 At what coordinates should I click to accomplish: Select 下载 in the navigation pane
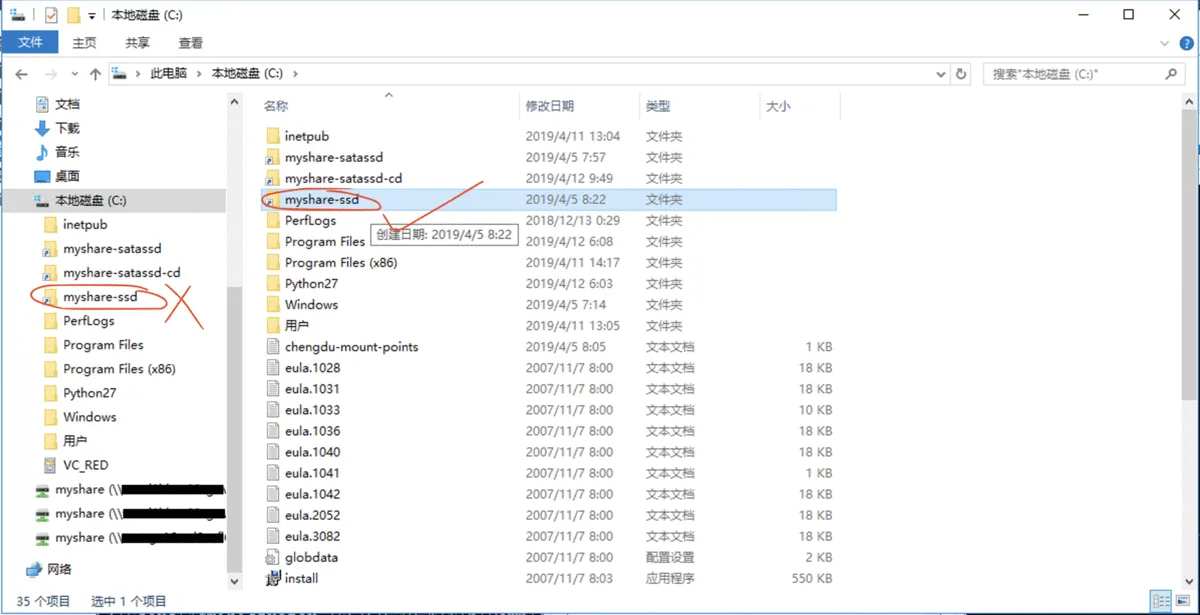tap(67, 128)
